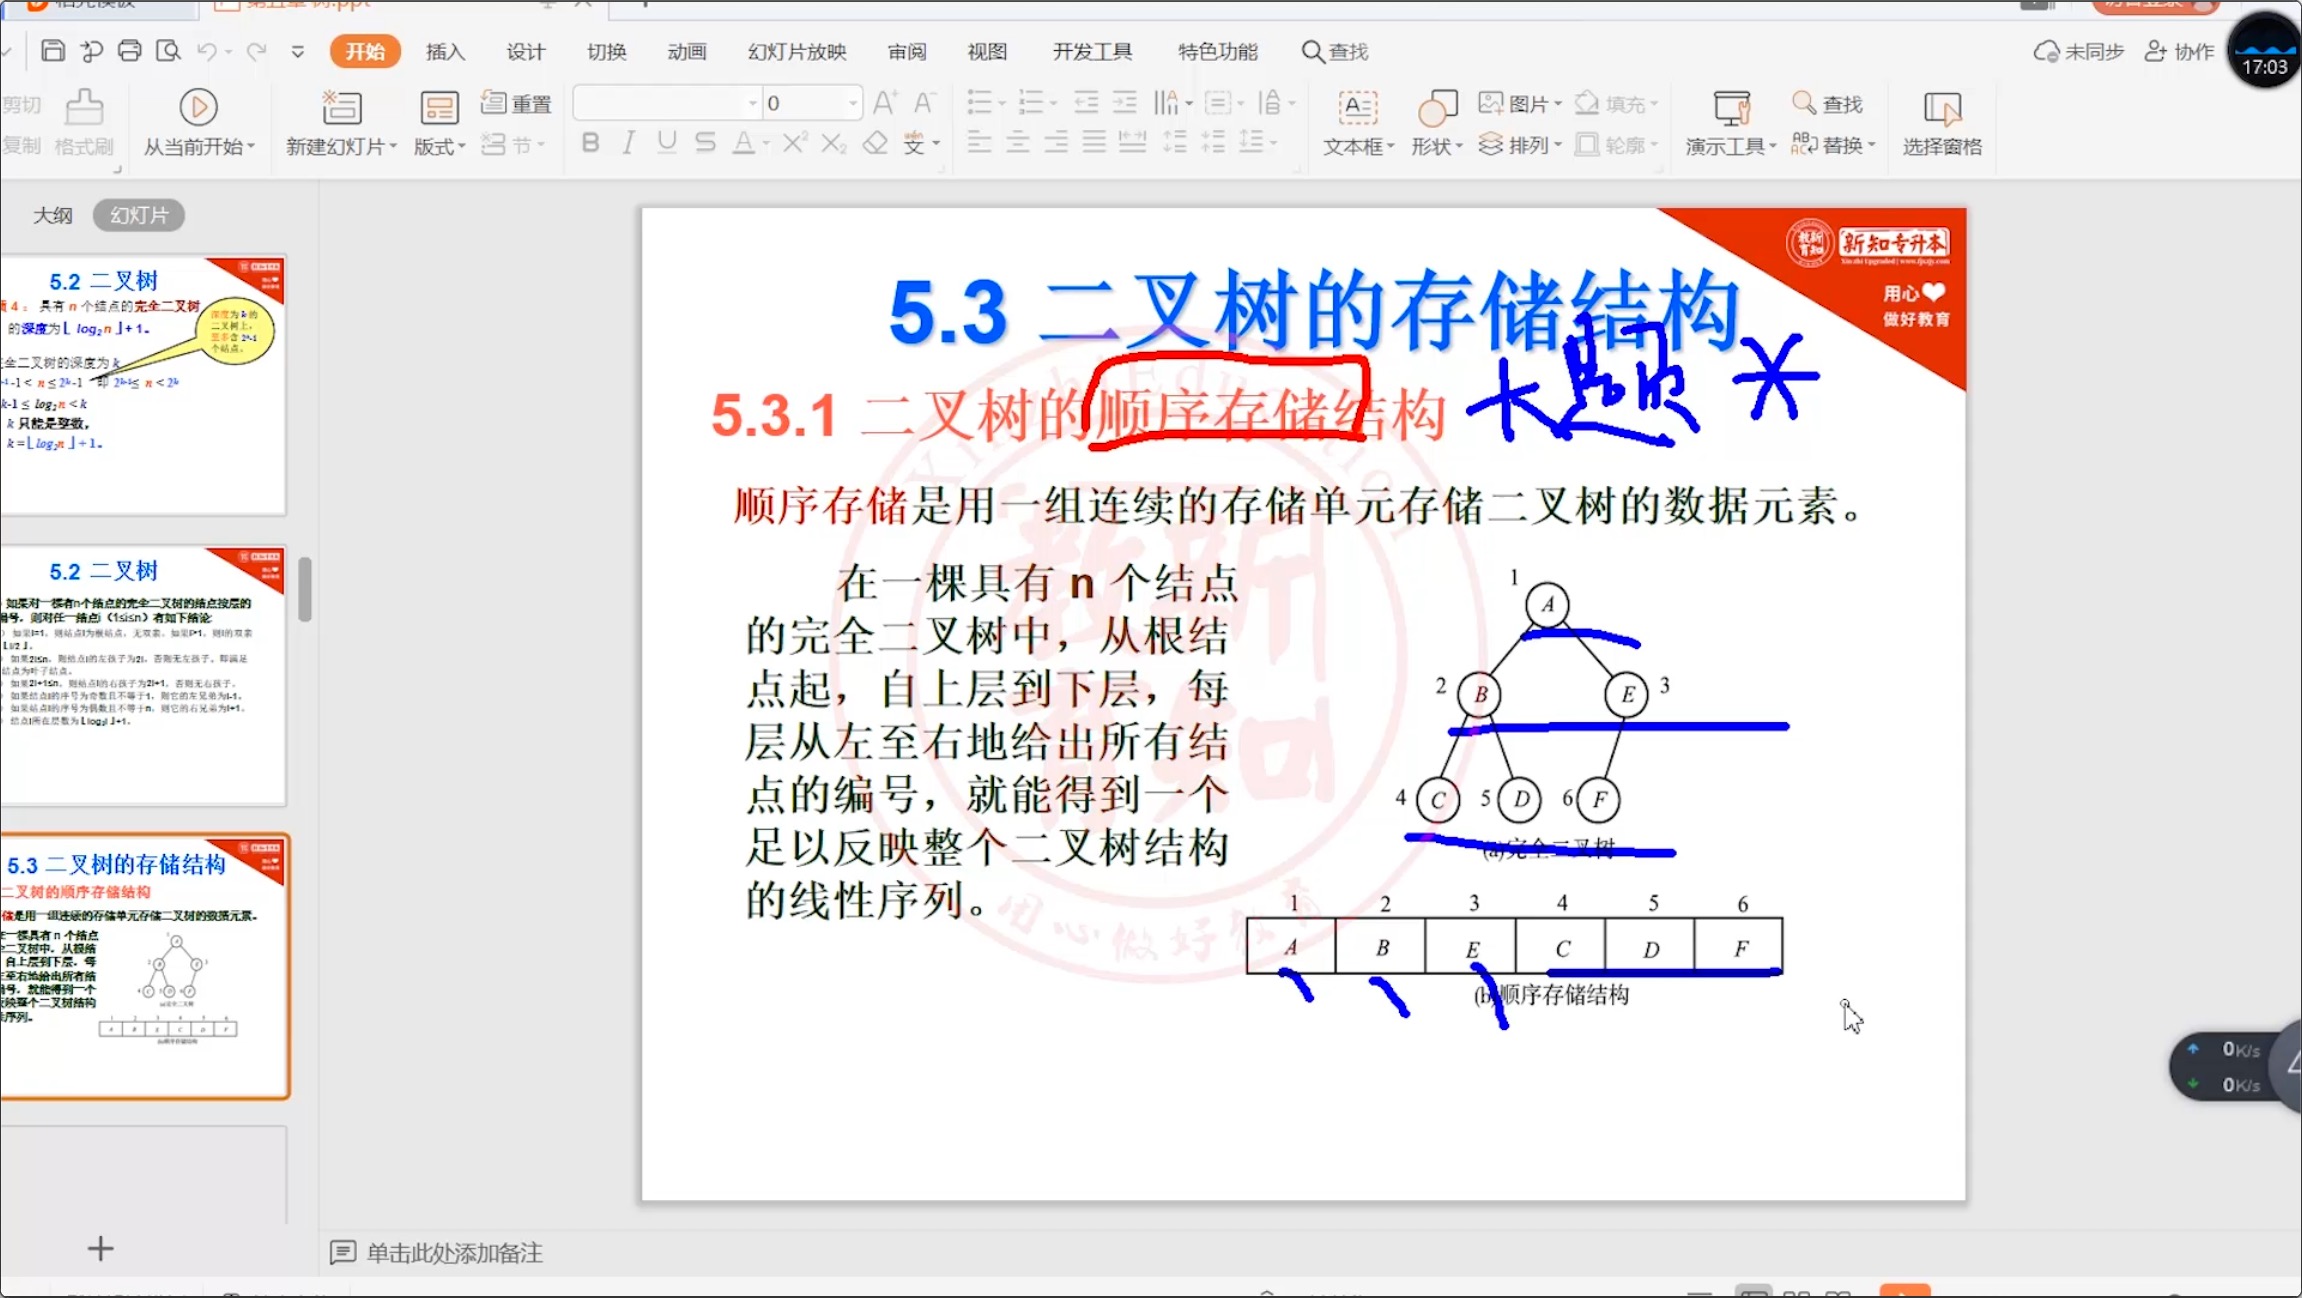Click the Find (查找) button in ribbon
Image resolution: width=2302 pixels, height=1298 pixels.
click(x=1828, y=104)
